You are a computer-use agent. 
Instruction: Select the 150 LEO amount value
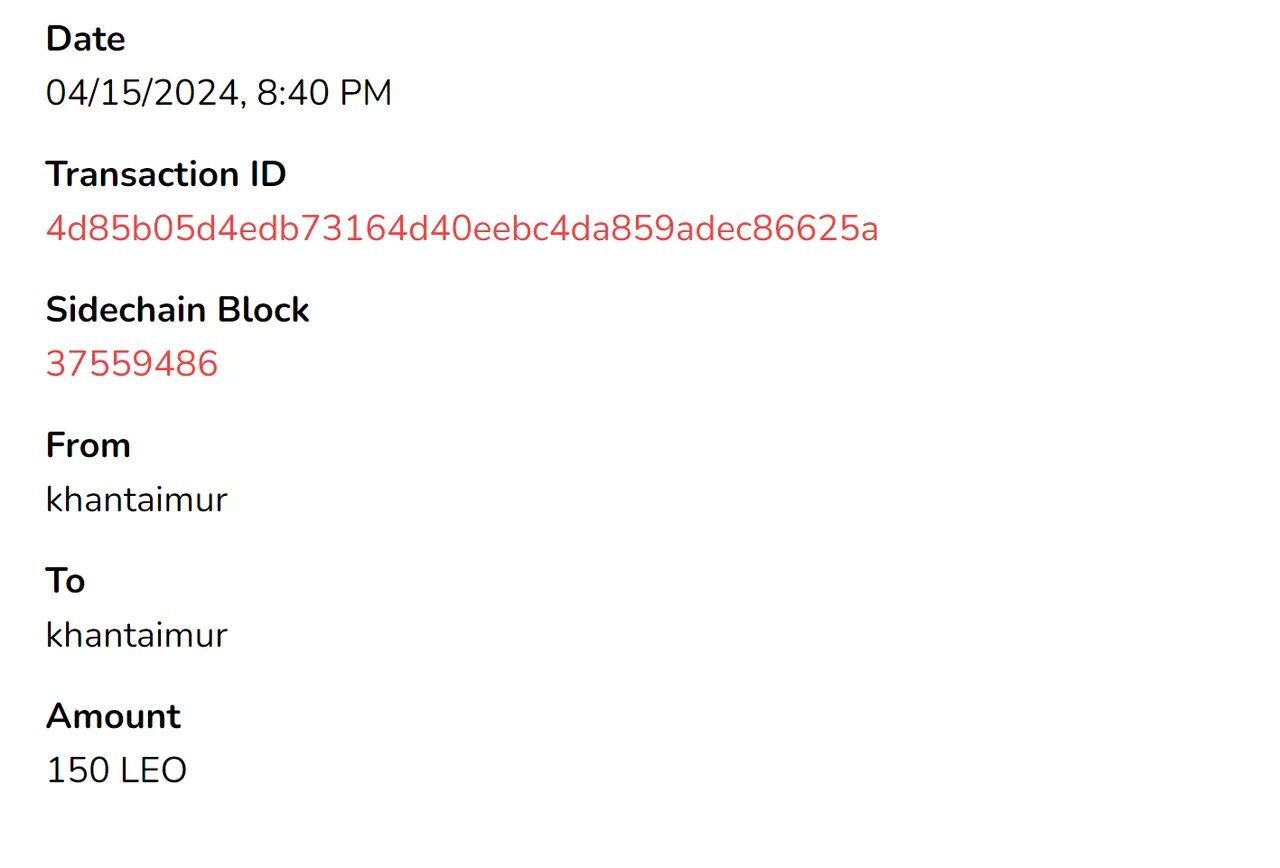click(x=117, y=771)
